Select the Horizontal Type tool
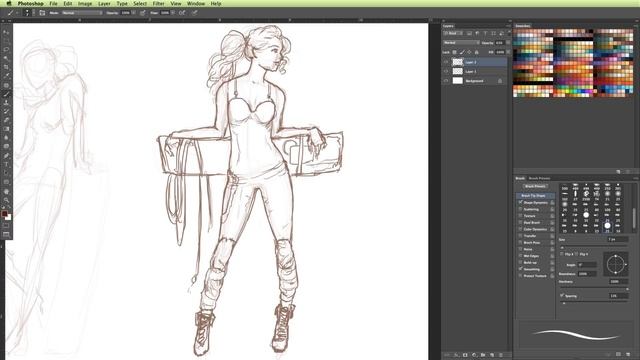Viewport: 640px width, 360px height. pos(6,165)
